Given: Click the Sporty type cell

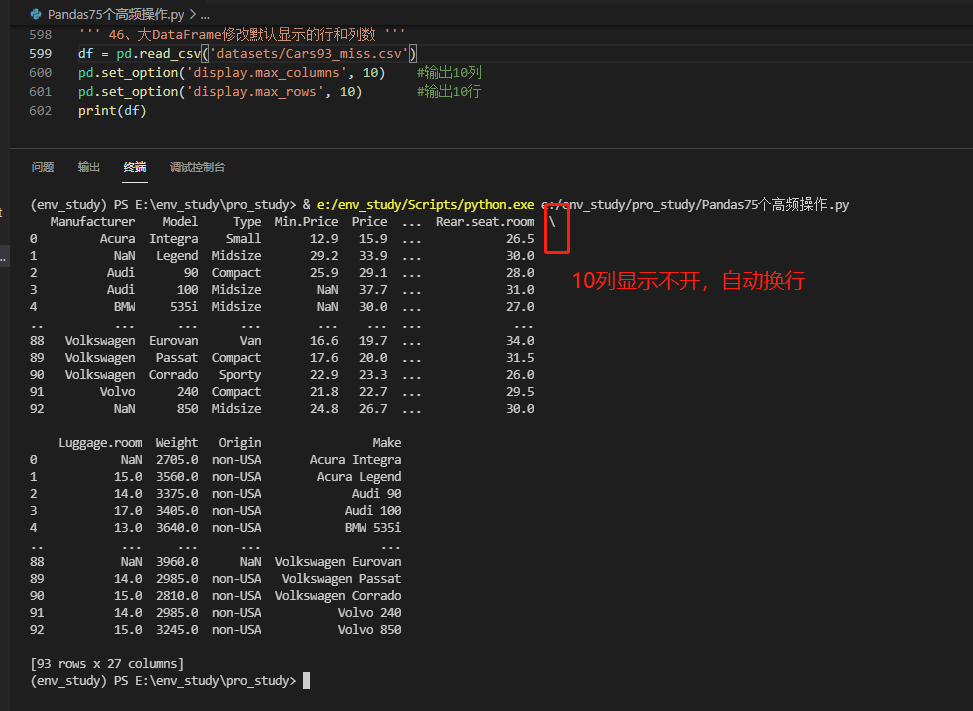Looking at the screenshot, I should click(240, 375).
